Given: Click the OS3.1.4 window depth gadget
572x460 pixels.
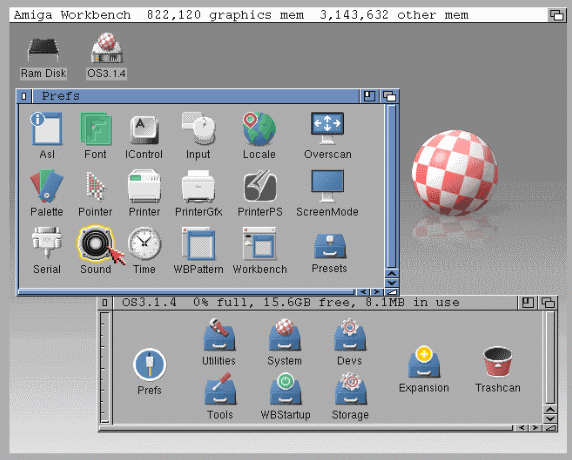Looking at the screenshot, I should pos(548,303).
